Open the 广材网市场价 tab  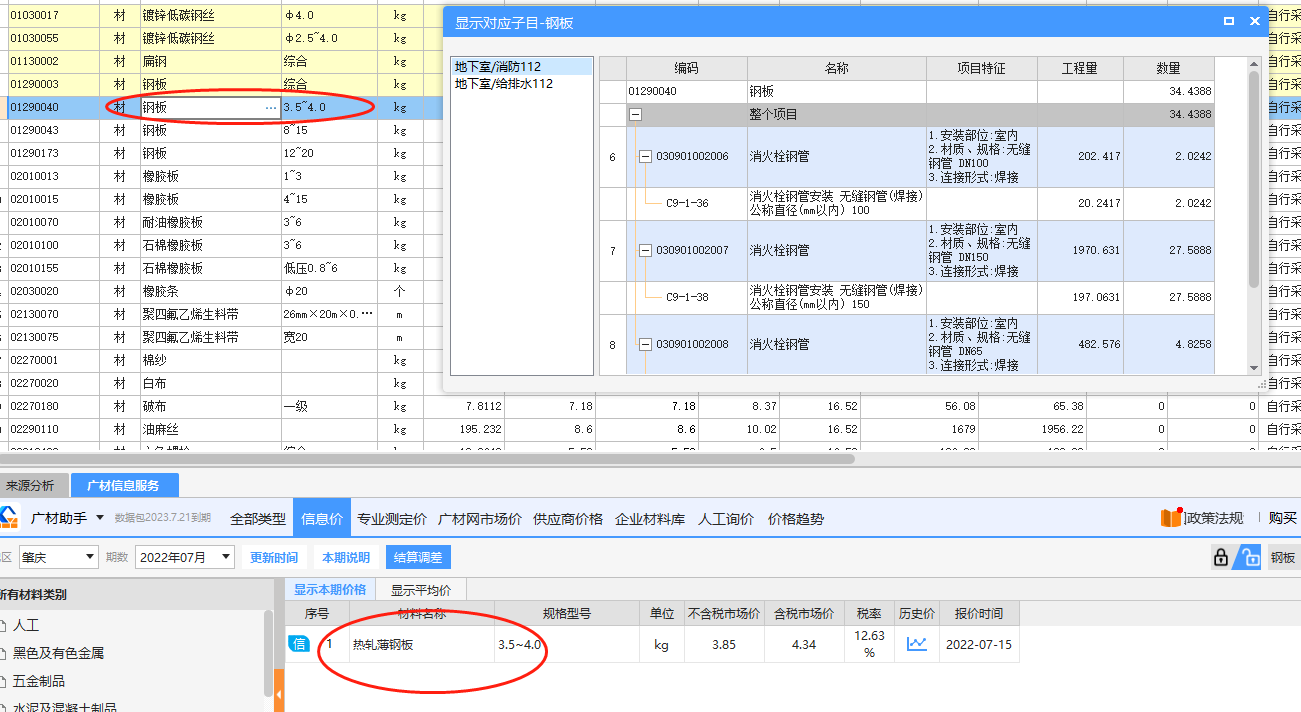tap(480, 519)
